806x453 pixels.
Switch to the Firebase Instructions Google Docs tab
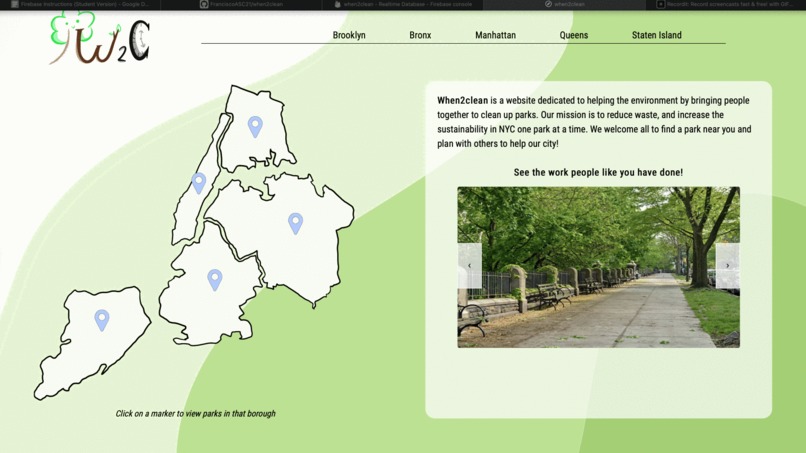tap(81, 5)
